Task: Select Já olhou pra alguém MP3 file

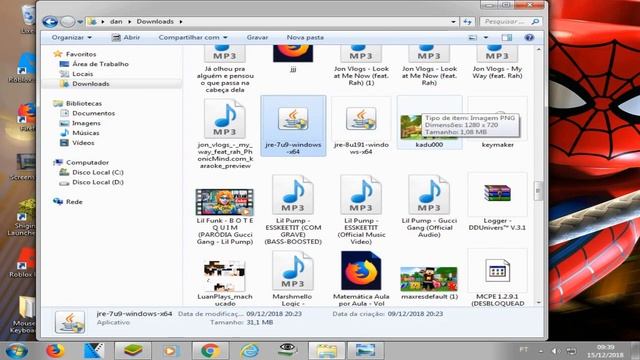Action: [x=225, y=69]
